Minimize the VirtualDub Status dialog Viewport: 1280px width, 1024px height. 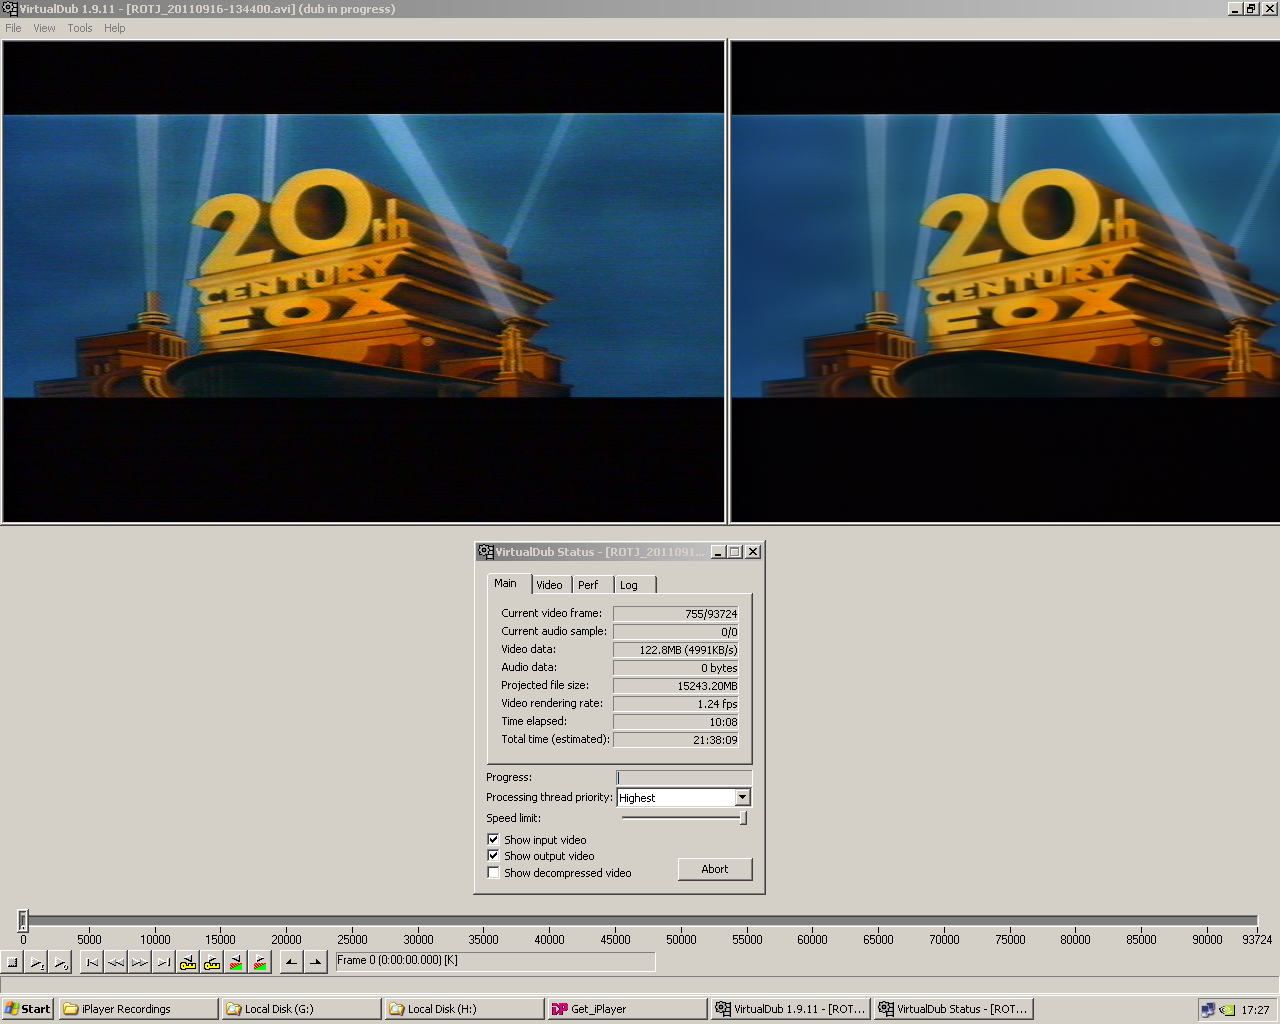point(719,552)
